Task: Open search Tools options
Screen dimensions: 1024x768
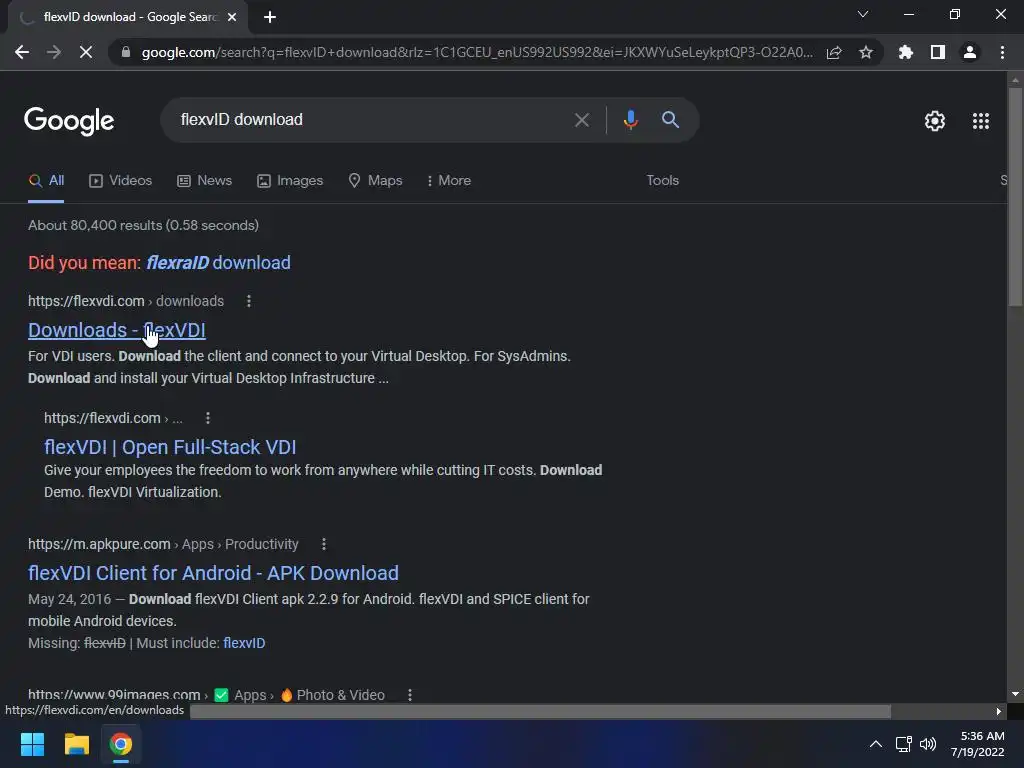Action: pos(663,181)
